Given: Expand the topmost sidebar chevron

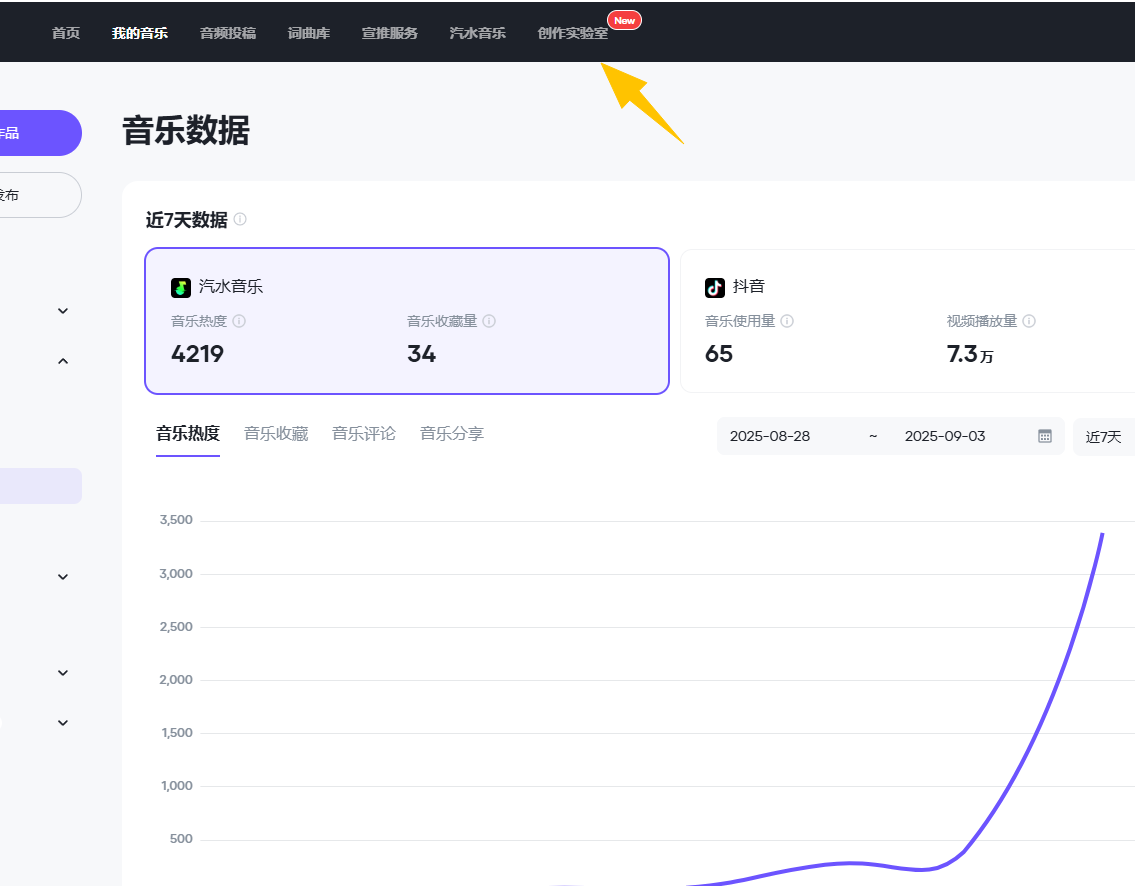Looking at the screenshot, I should tap(63, 311).
